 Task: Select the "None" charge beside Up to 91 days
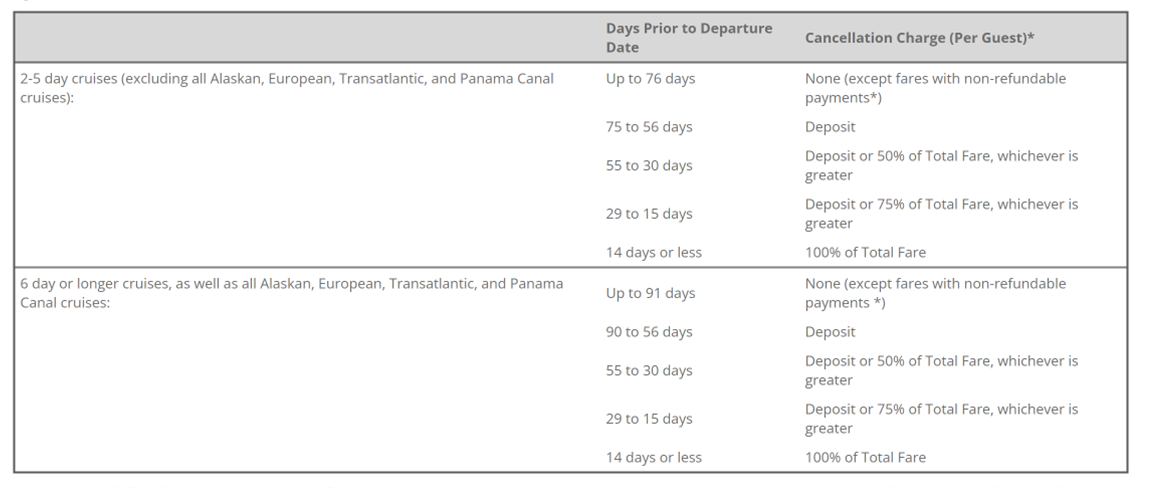[x=935, y=293]
